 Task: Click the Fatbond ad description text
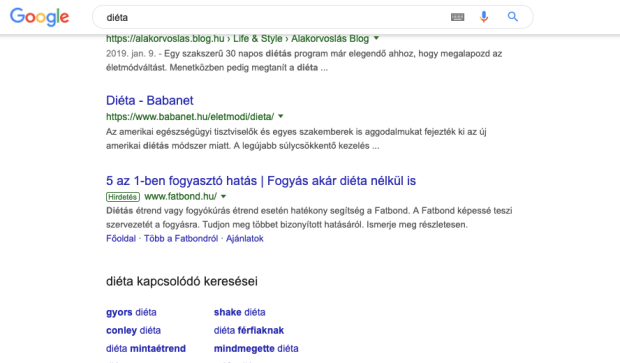pyautogui.click(x=309, y=217)
